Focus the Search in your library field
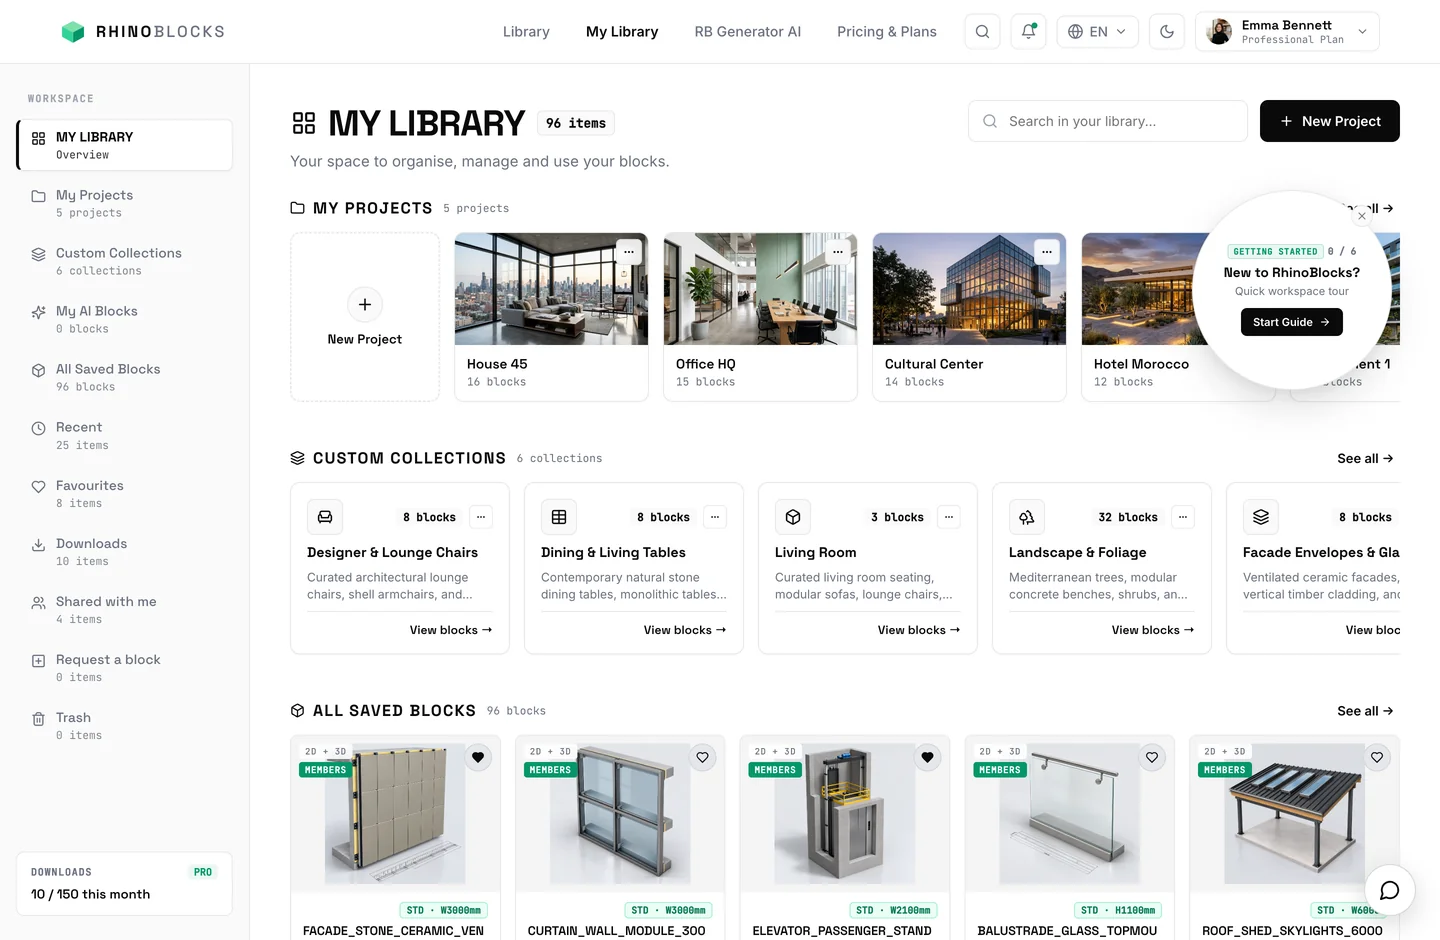 [x=1107, y=121]
